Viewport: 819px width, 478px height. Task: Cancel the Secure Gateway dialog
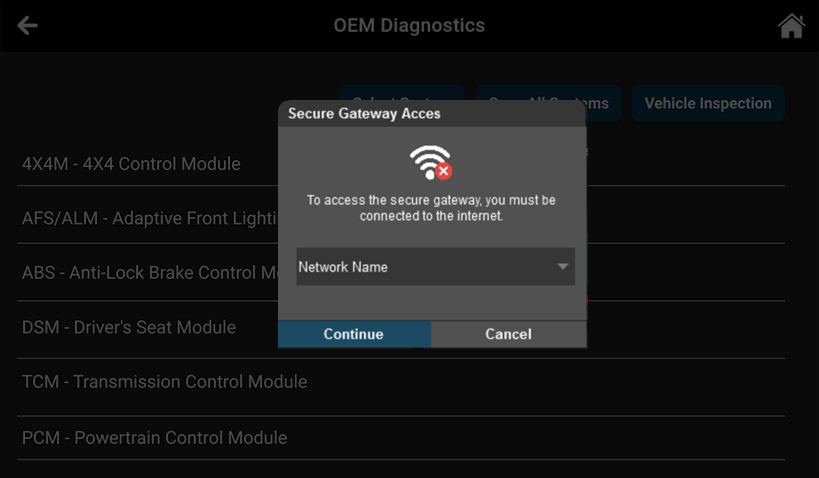point(508,334)
